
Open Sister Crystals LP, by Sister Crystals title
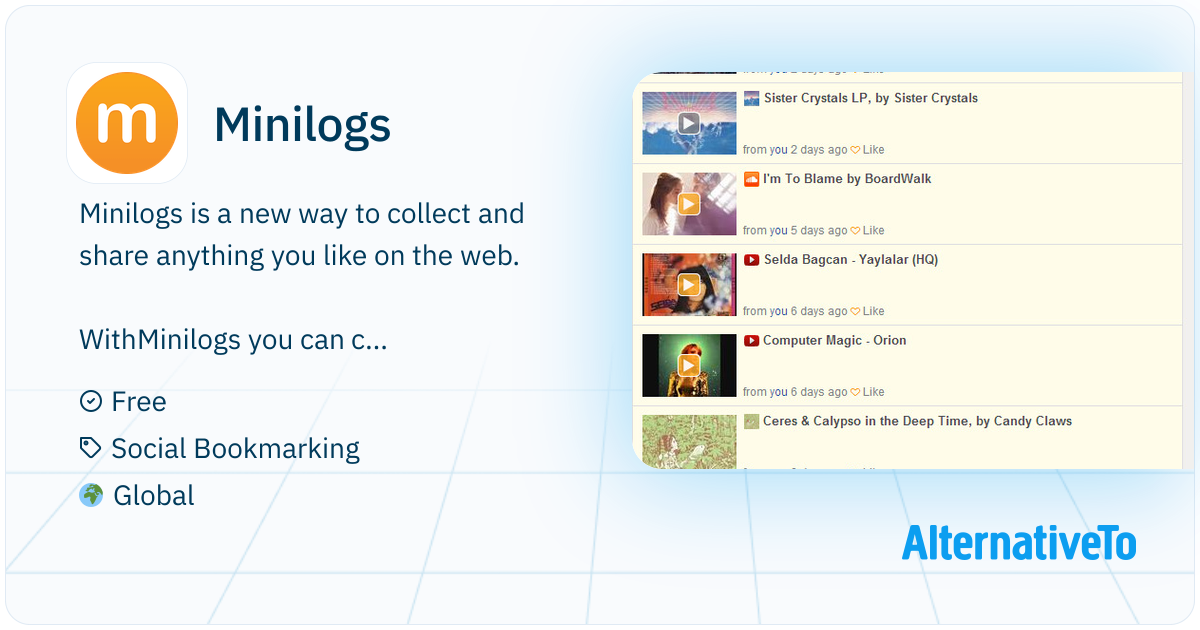(x=871, y=99)
